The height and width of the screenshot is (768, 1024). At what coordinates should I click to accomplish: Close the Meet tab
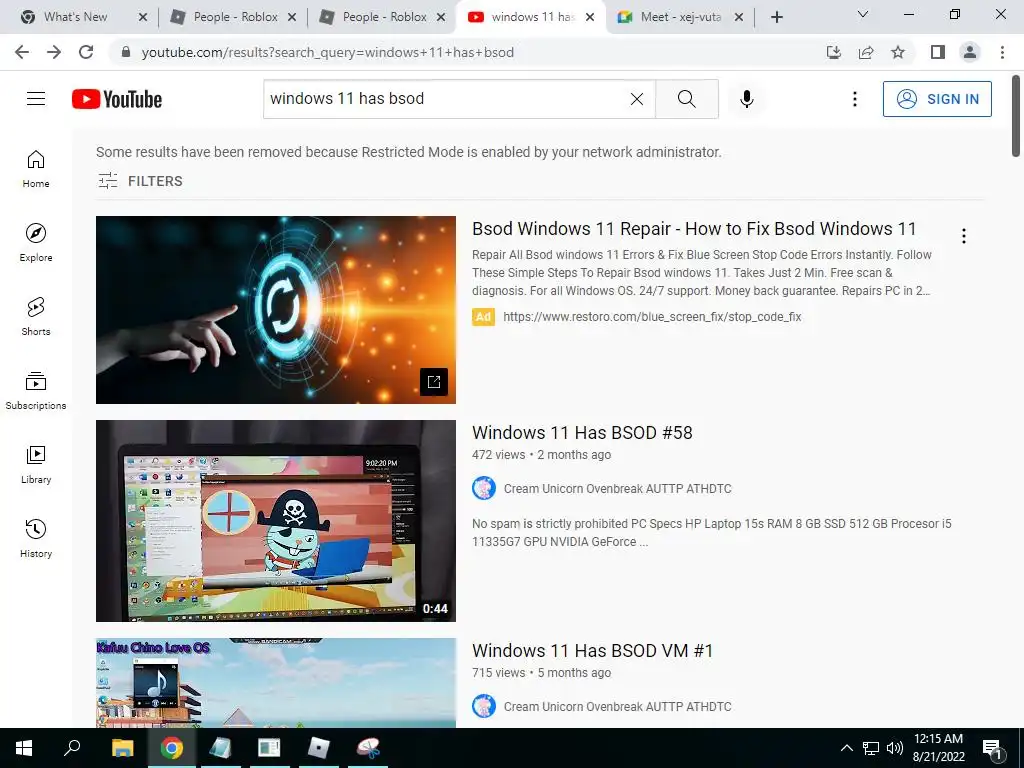739,17
